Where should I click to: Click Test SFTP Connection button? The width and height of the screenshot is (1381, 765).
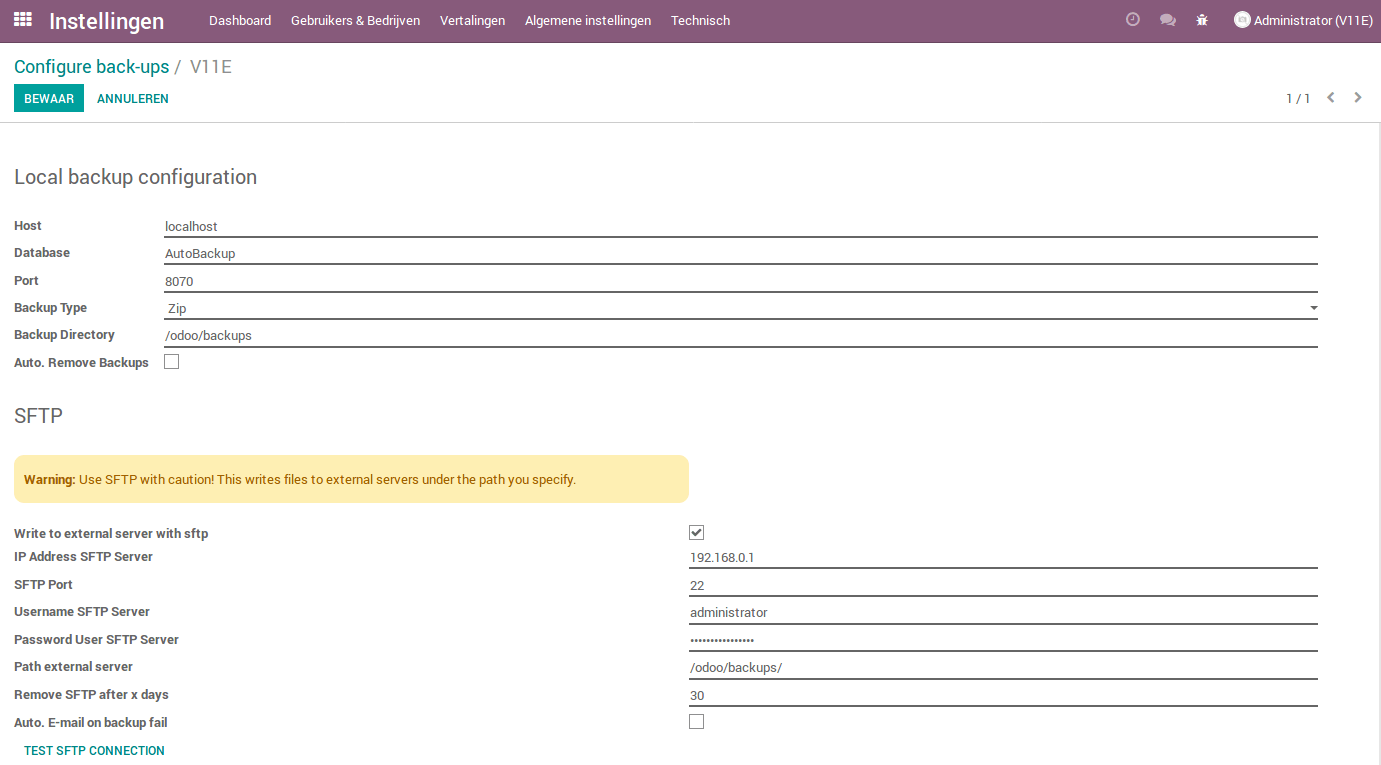tap(94, 750)
